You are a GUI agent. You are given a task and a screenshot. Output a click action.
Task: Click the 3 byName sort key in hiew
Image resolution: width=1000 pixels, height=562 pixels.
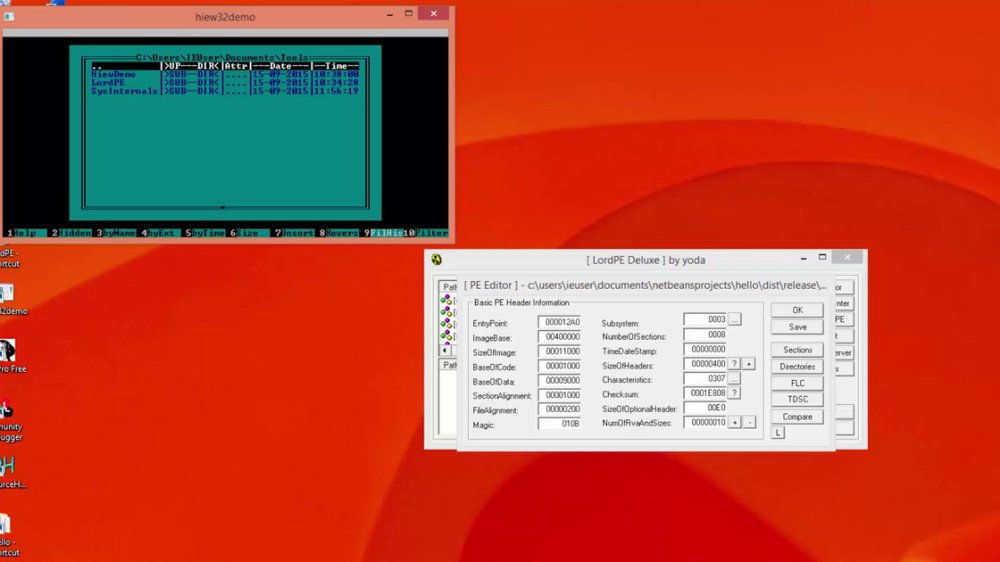click(116, 233)
